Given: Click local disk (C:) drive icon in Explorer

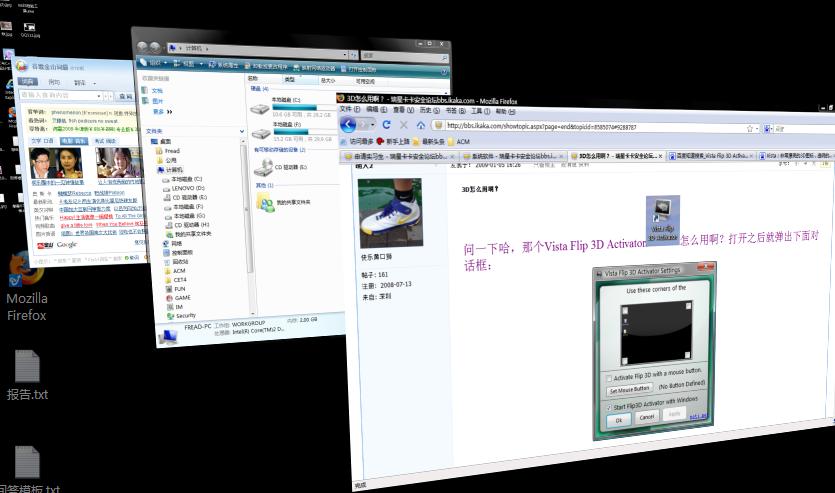Looking at the screenshot, I should 260,109.
